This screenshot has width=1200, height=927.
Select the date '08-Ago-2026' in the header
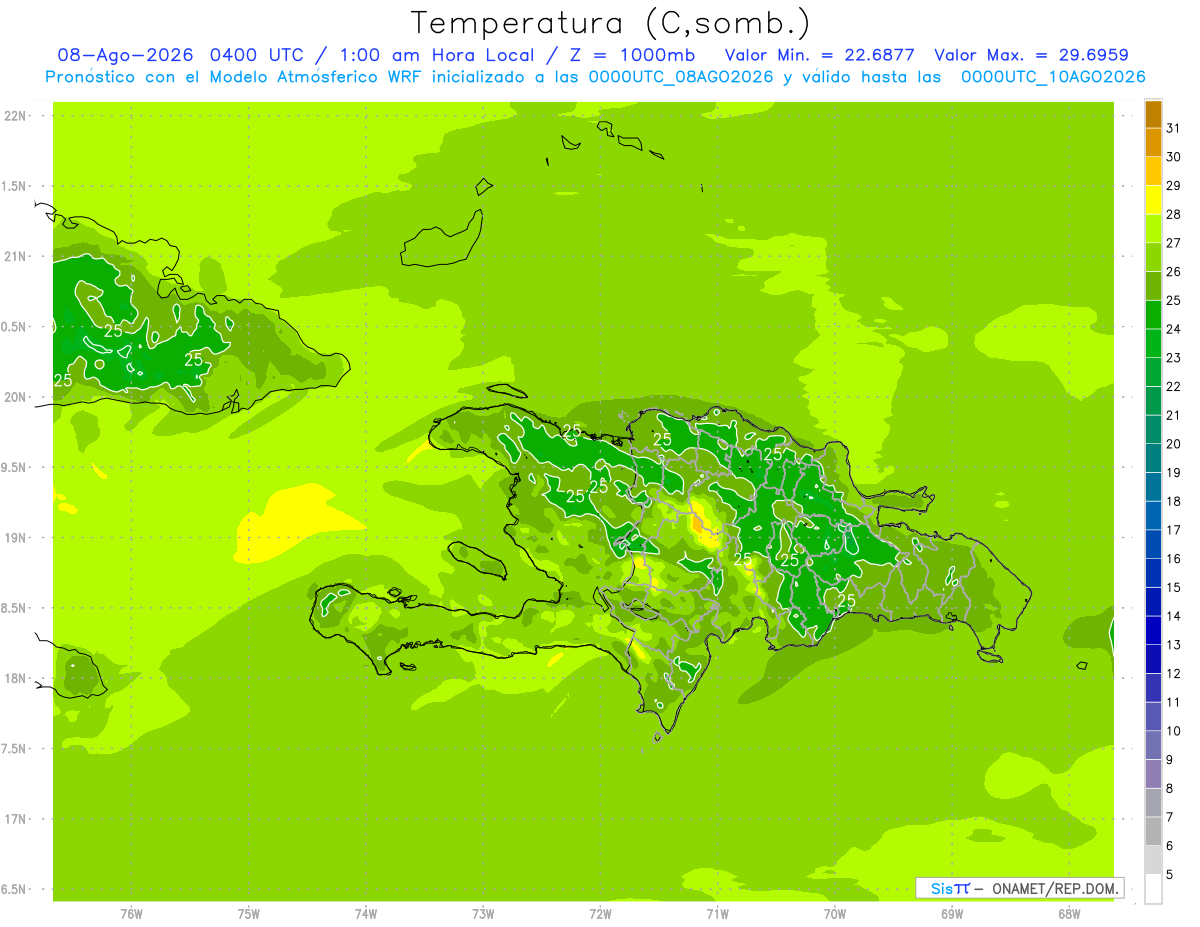[126, 55]
